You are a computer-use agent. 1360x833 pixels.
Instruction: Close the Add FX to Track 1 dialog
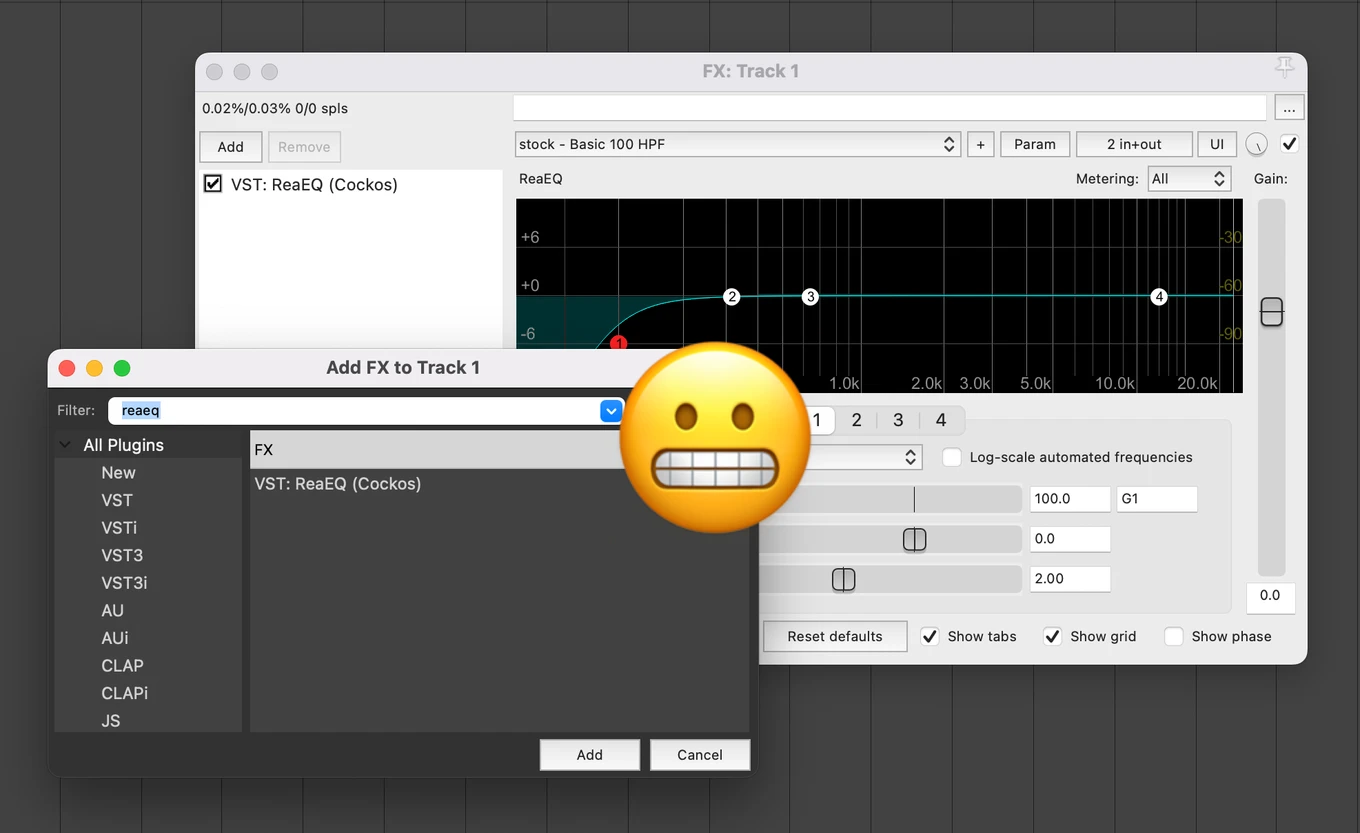pos(66,368)
